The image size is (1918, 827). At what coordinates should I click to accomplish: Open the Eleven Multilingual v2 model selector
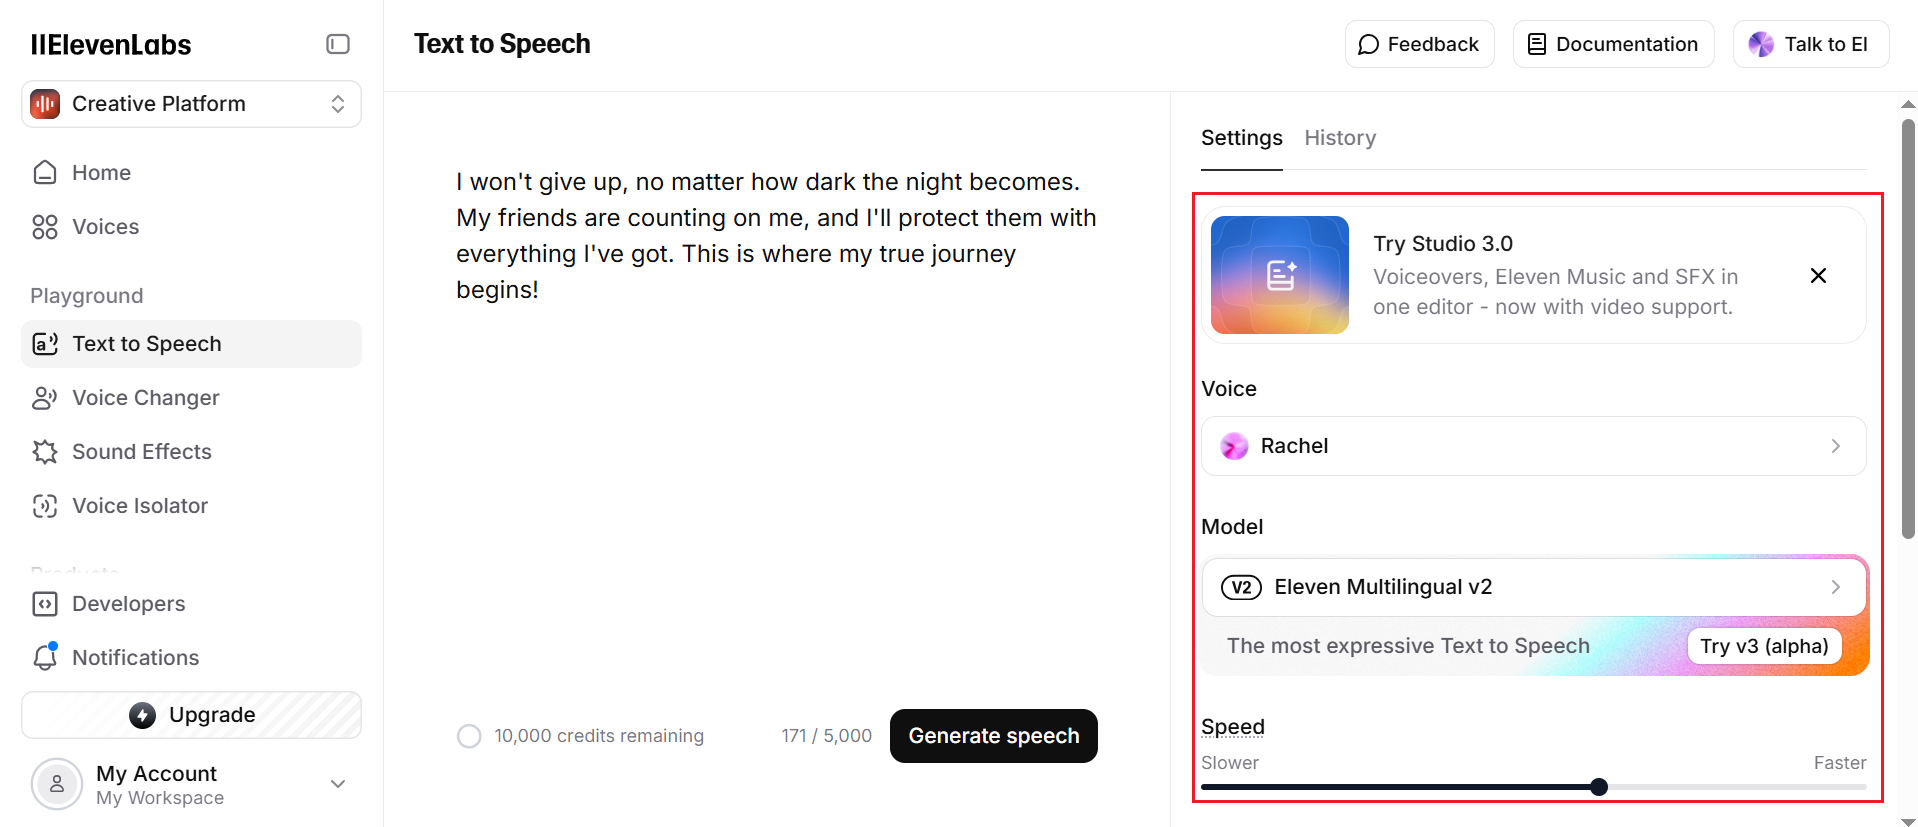click(1533, 587)
